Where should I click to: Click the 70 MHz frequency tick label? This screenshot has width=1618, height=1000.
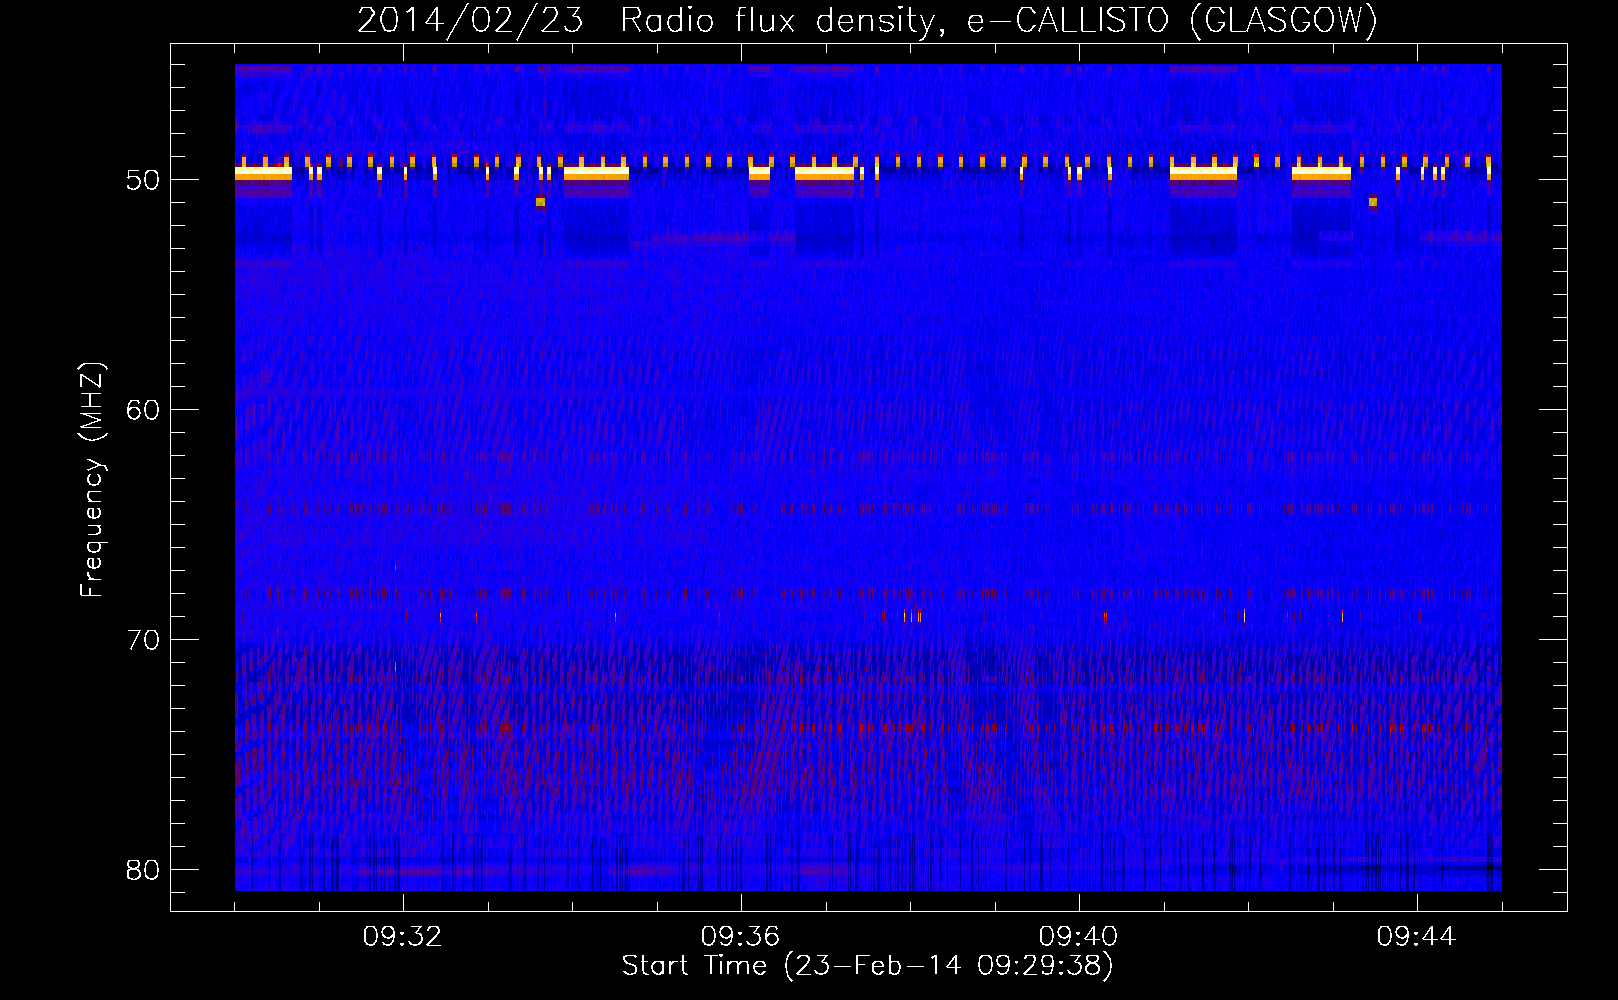[142, 640]
